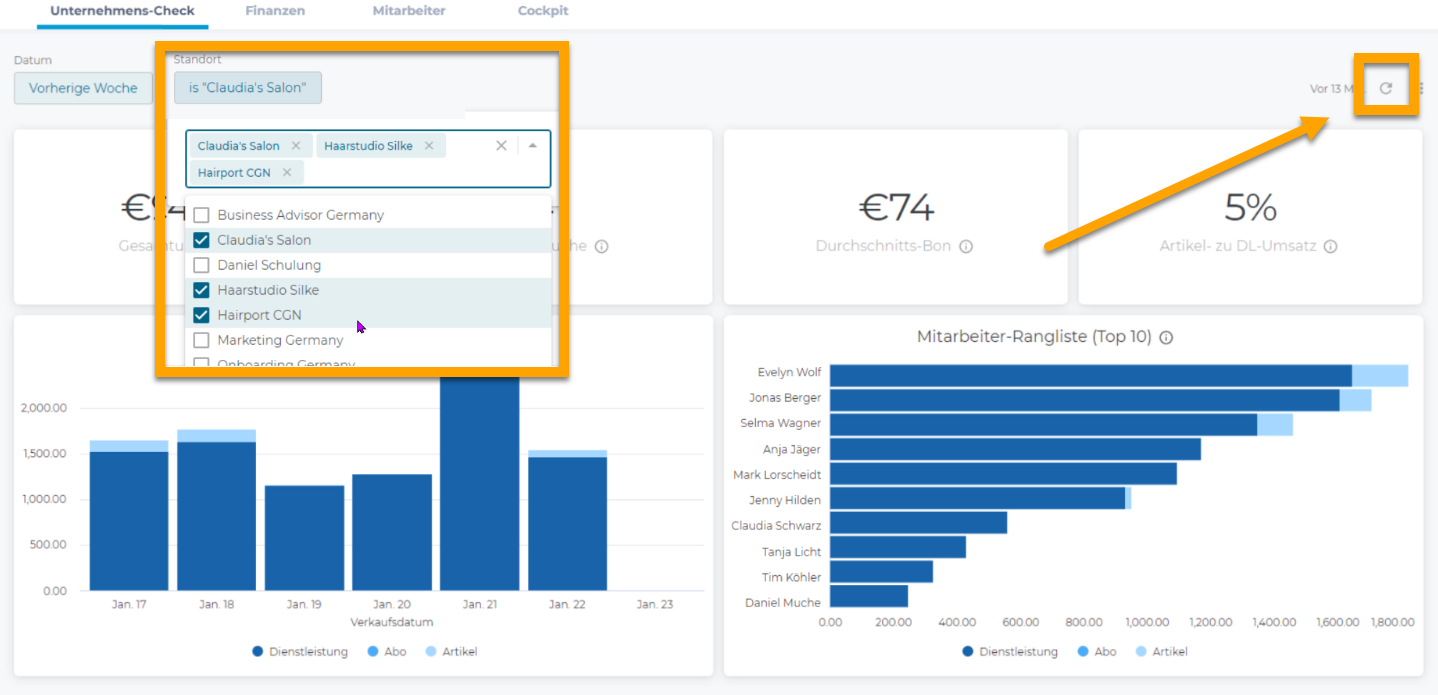The height and width of the screenshot is (695, 1438).
Task: Show info for Mitarbeiter-Rangliste chart
Action: click(1166, 338)
